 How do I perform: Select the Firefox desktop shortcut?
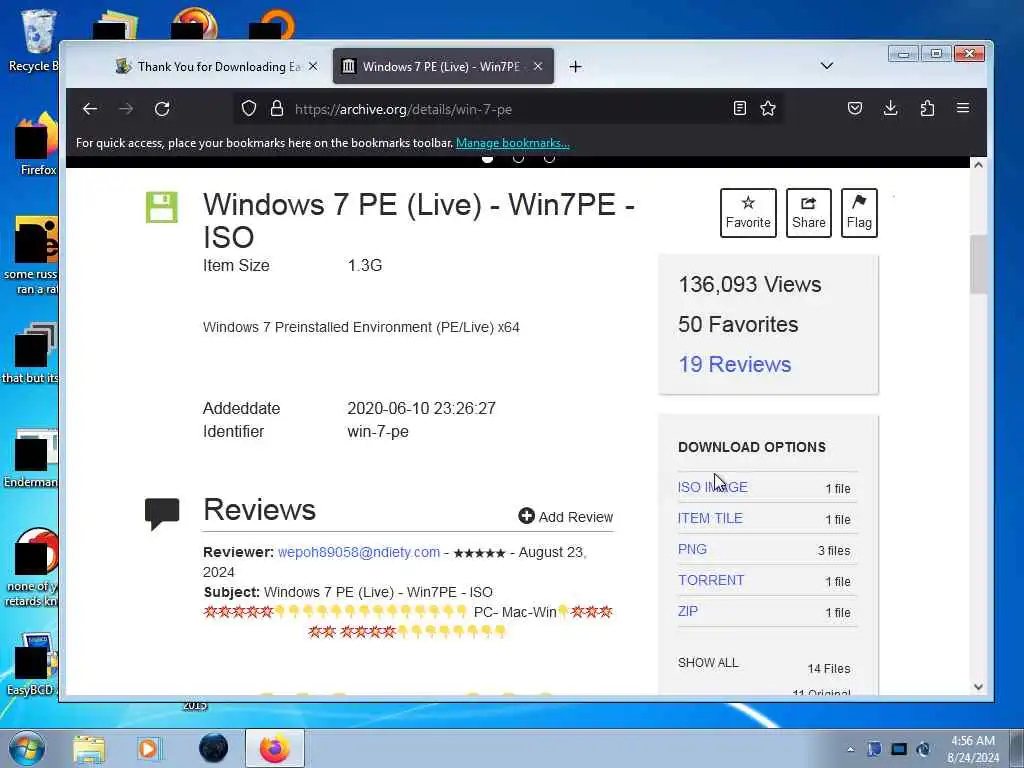pyautogui.click(x=37, y=145)
